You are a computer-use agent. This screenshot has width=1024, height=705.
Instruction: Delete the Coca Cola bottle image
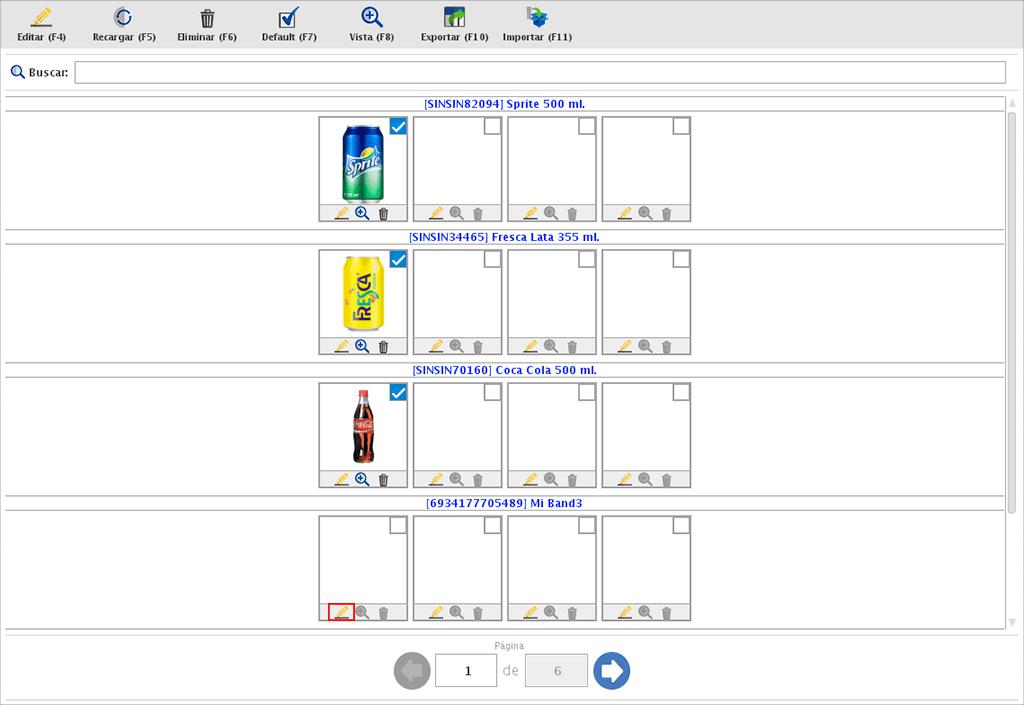[x=383, y=479]
